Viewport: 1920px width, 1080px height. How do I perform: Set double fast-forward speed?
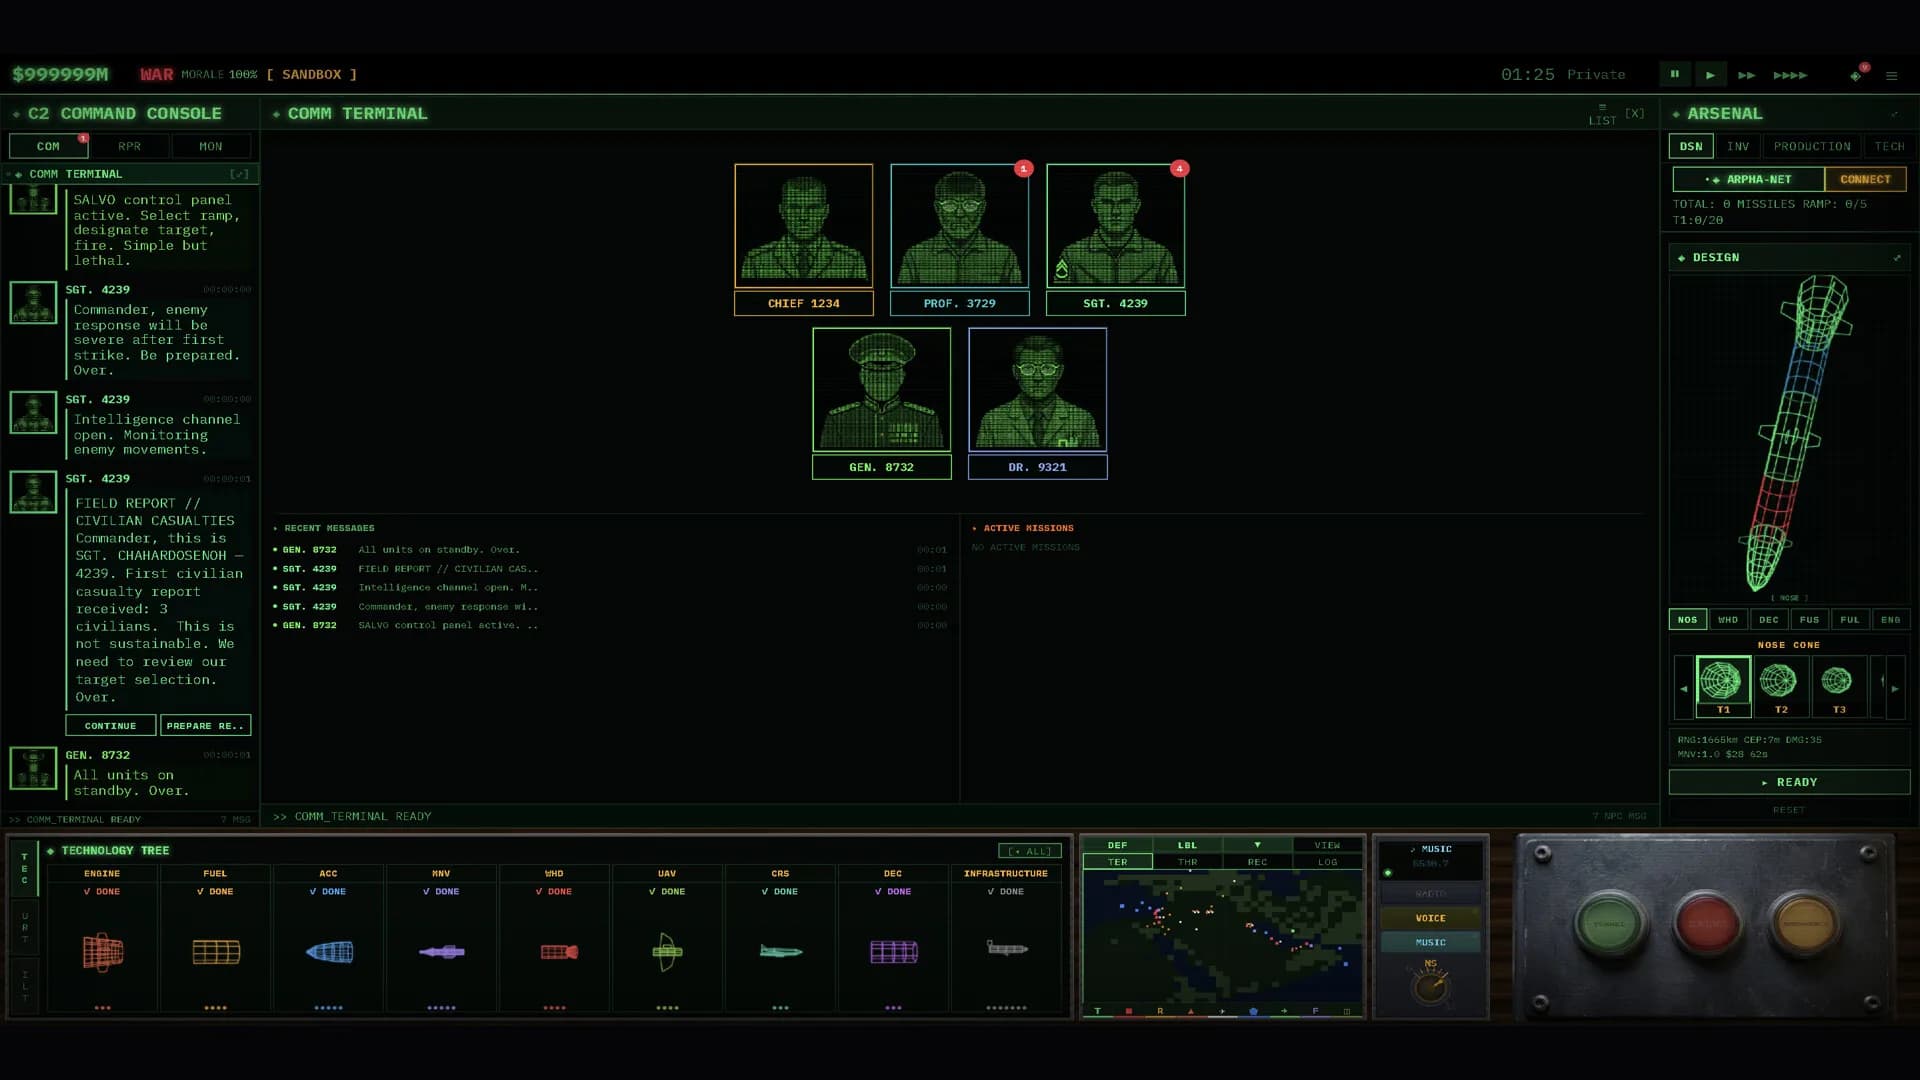pyautogui.click(x=1746, y=75)
